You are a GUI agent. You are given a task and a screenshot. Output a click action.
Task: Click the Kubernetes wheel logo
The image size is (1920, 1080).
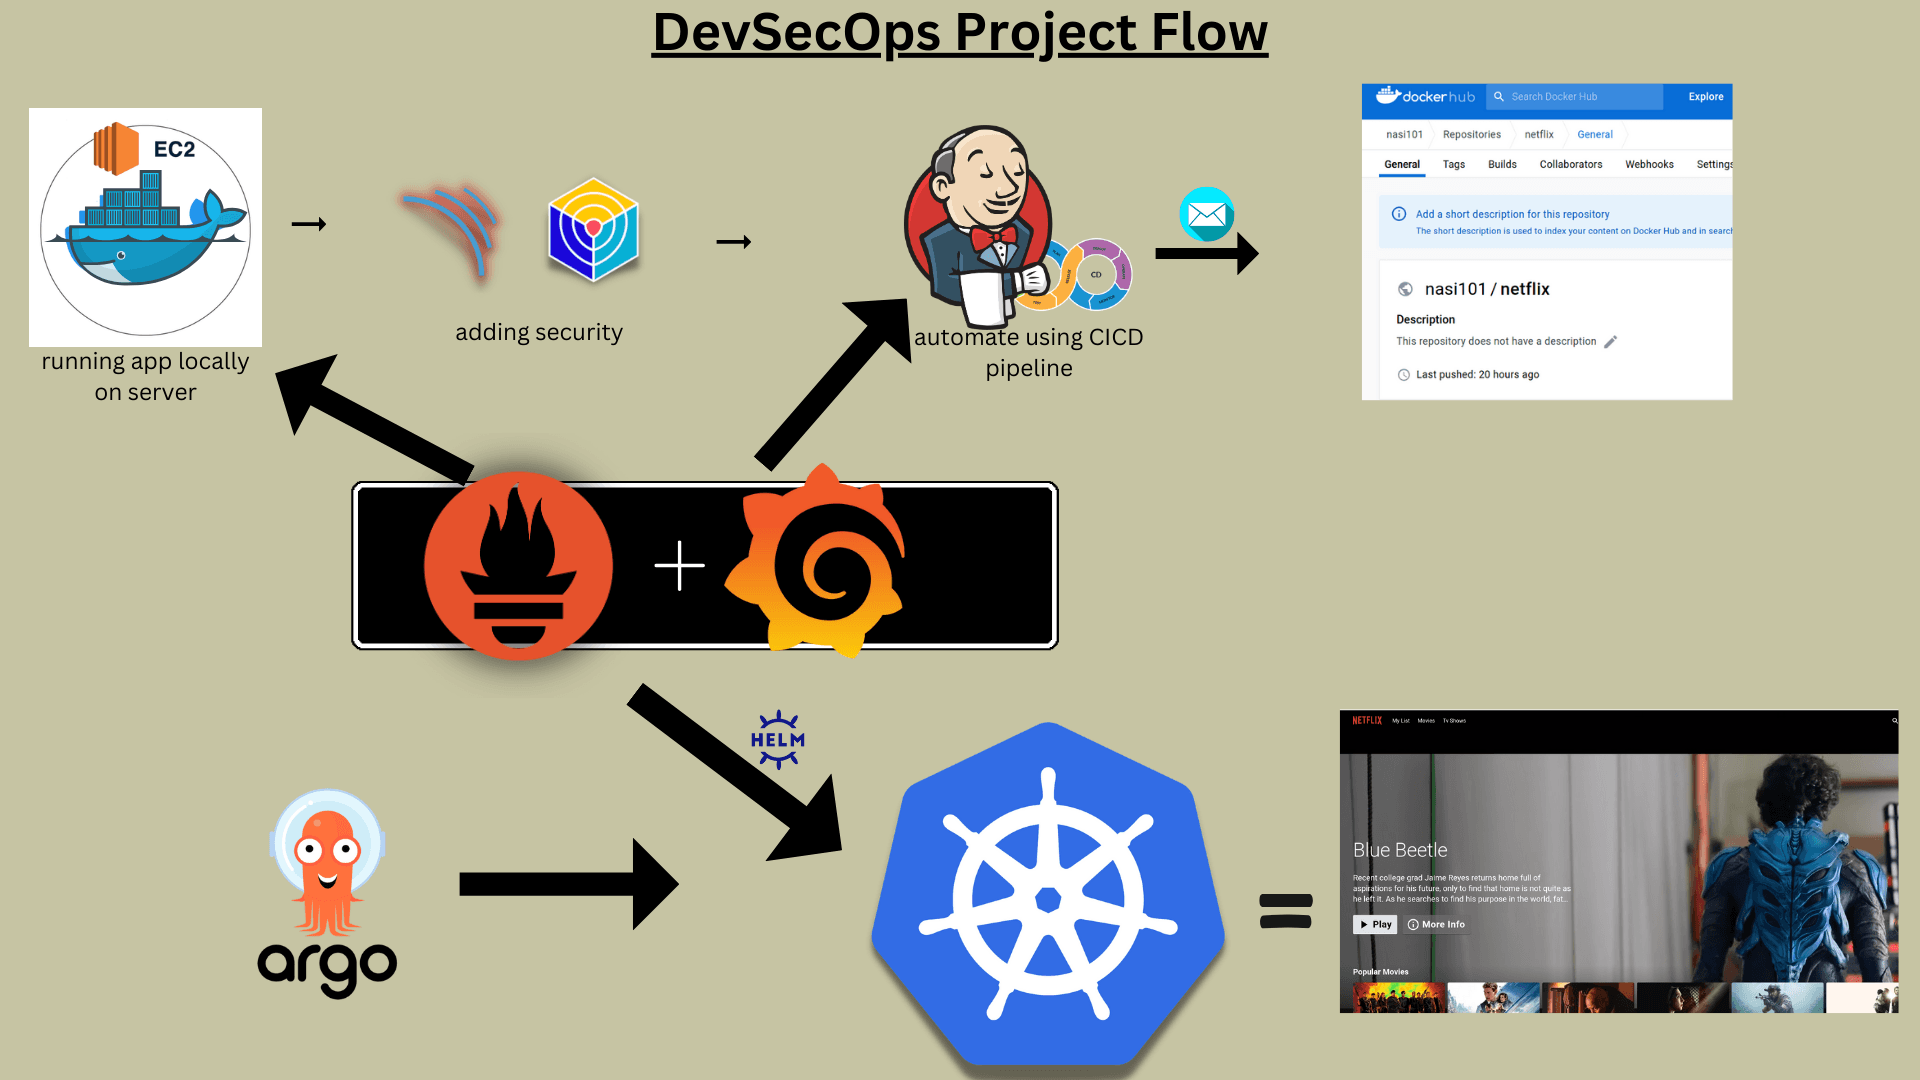click(1046, 898)
